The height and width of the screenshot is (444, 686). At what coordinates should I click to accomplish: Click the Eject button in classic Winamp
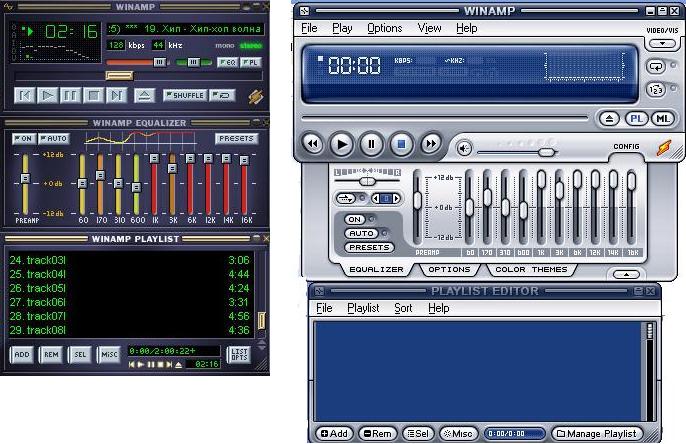(x=144, y=96)
